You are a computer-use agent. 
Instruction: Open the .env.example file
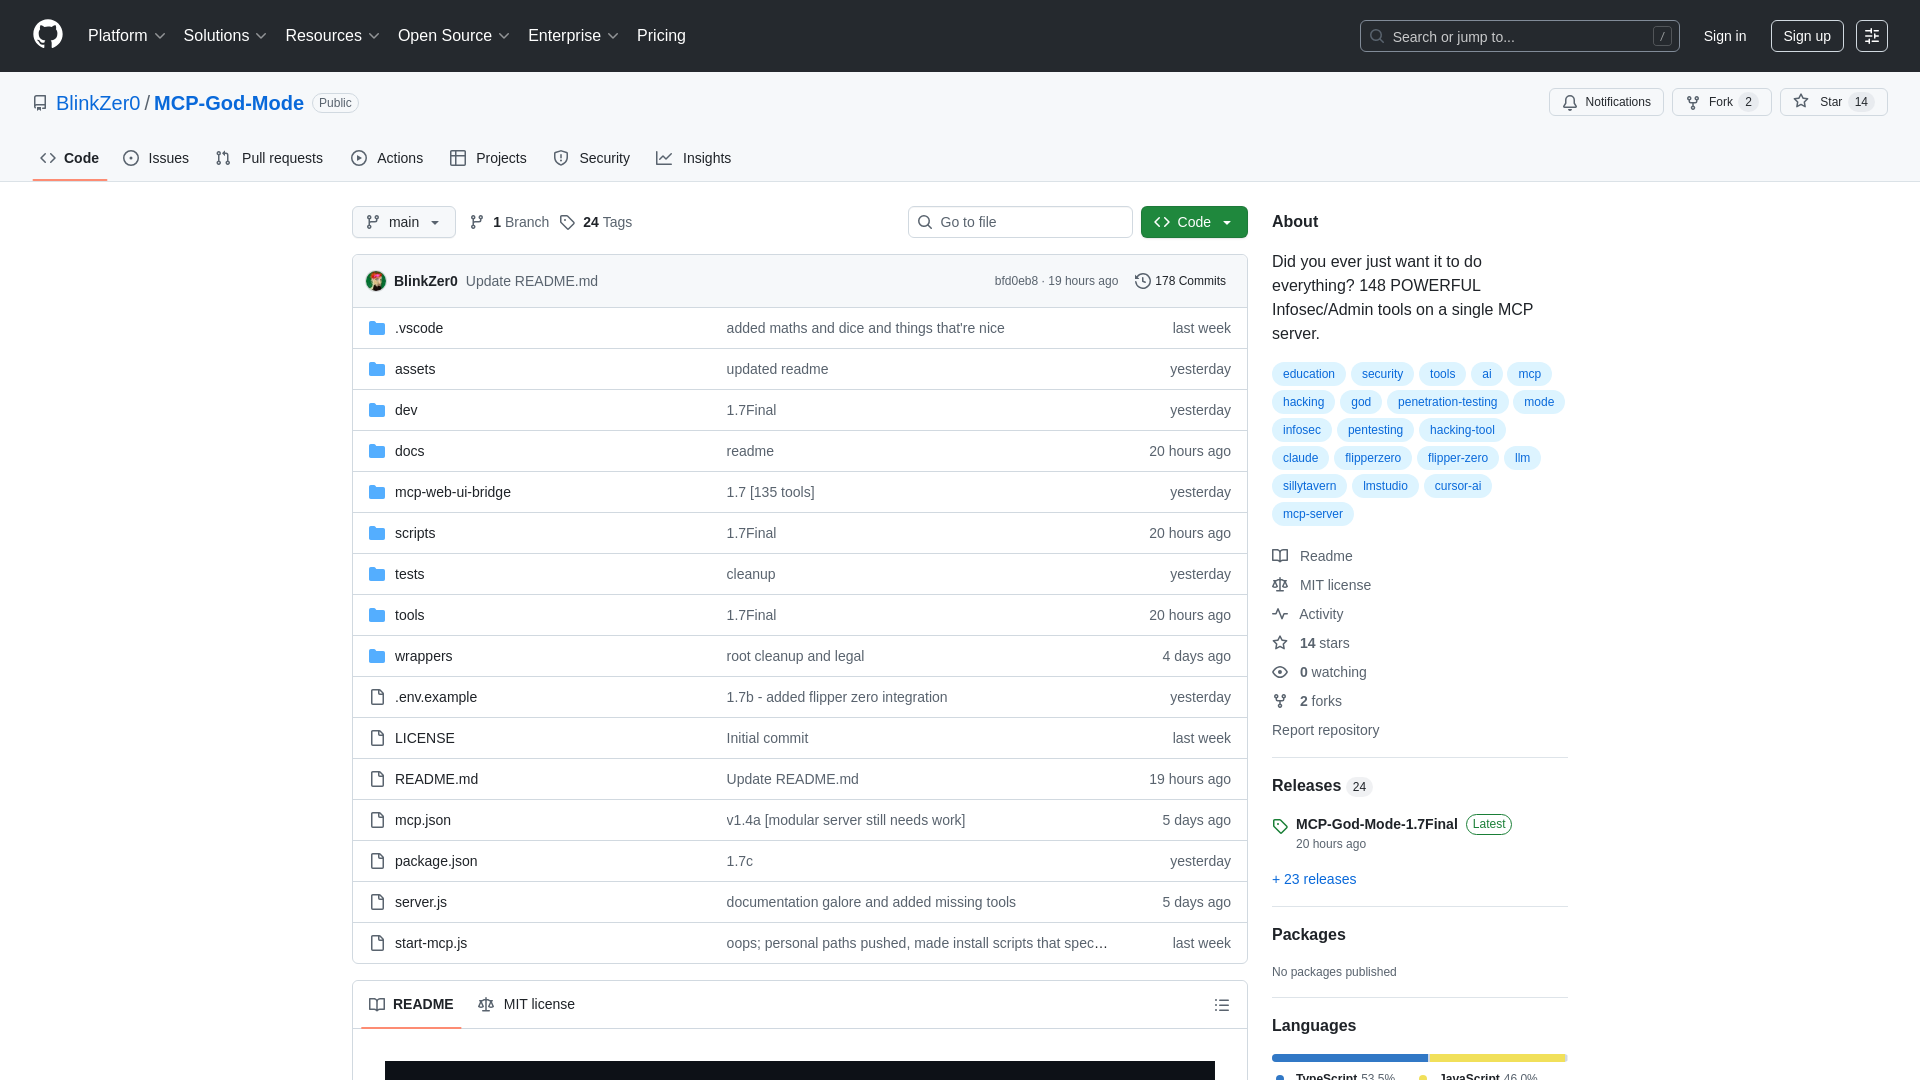point(436,697)
